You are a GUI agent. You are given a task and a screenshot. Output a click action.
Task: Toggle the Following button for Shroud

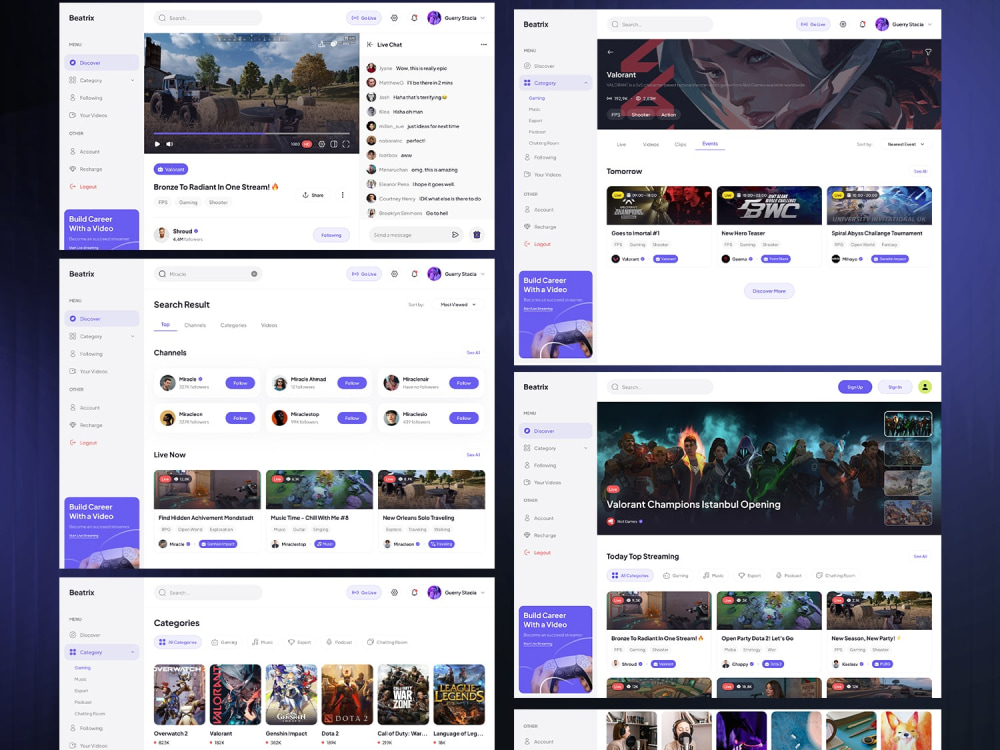(x=331, y=235)
